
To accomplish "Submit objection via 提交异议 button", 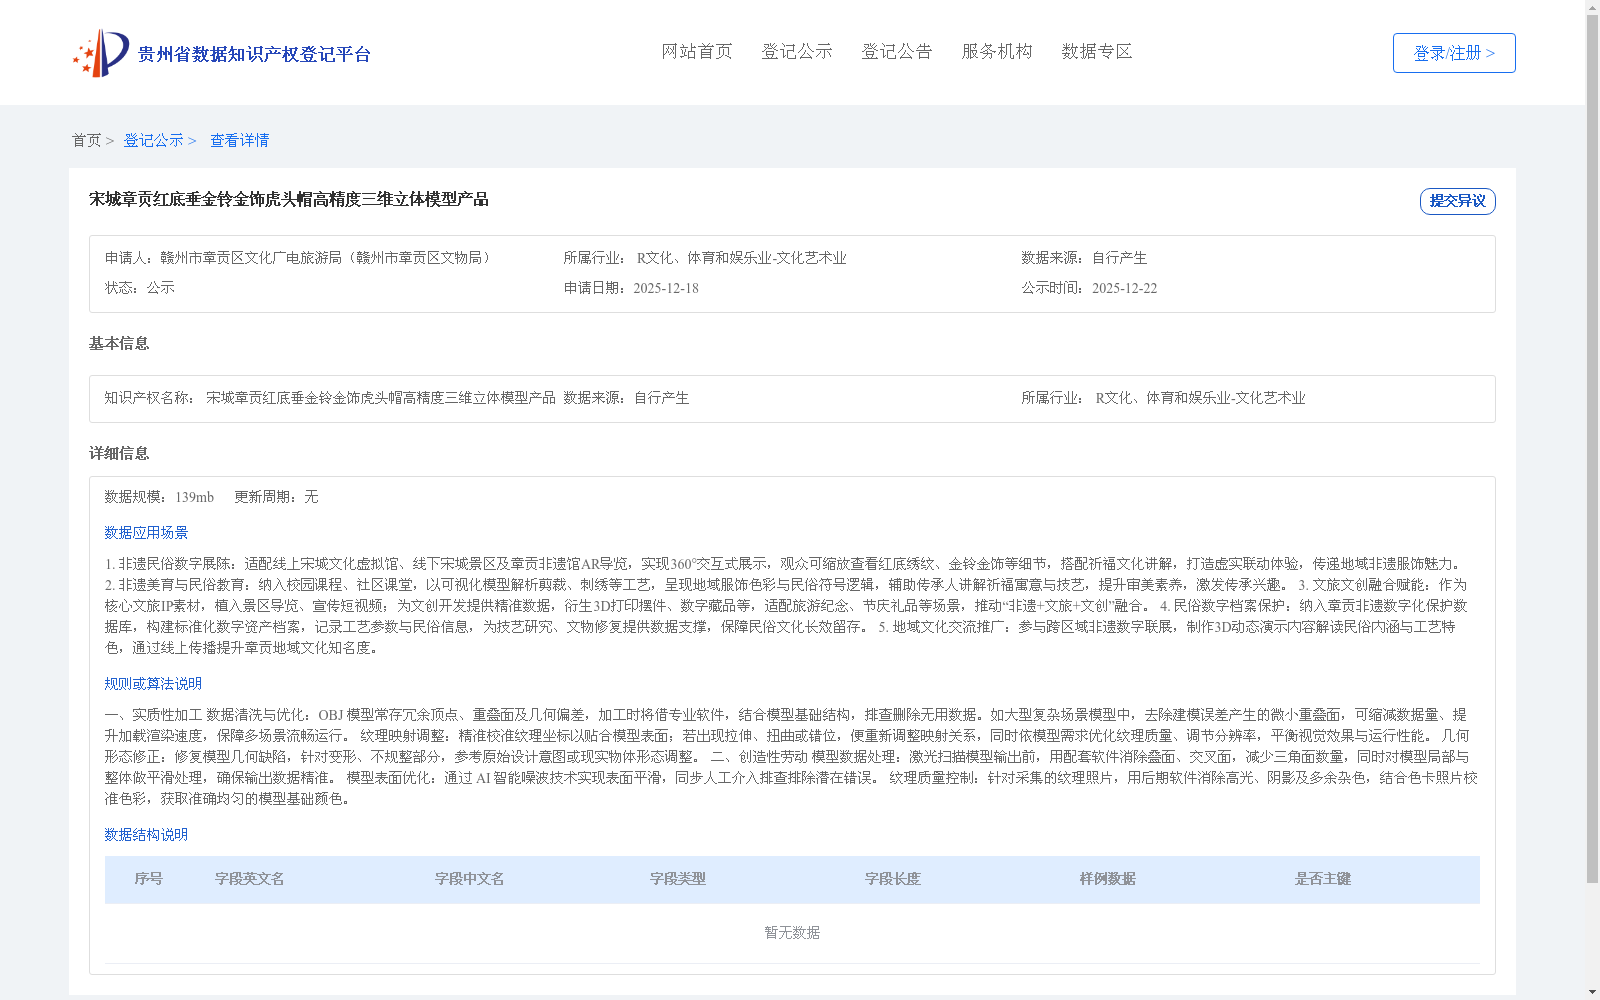I will [x=1458, y=201].
